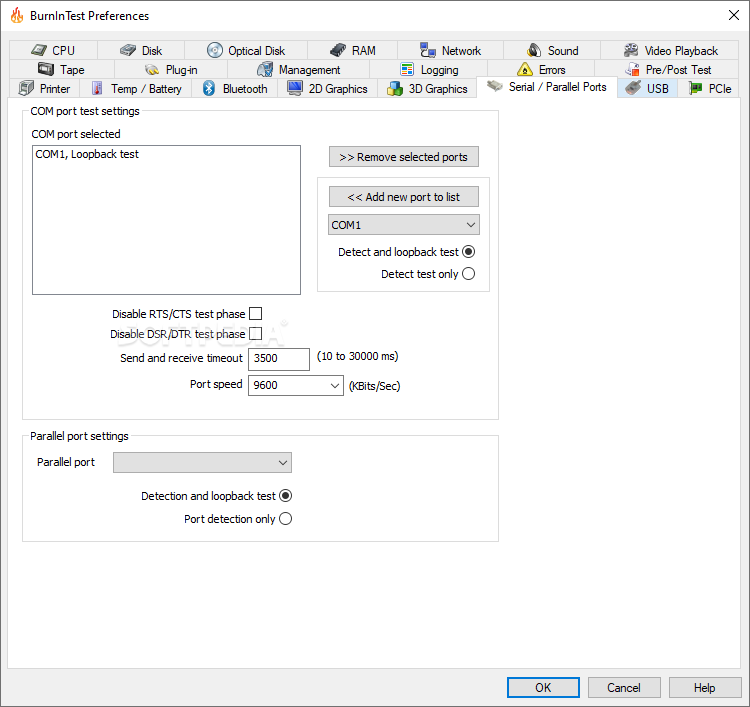This screenshot has height=707, width=750.
Task: Click the Pre/Post Test icon
Action: (x=632, y=69)
